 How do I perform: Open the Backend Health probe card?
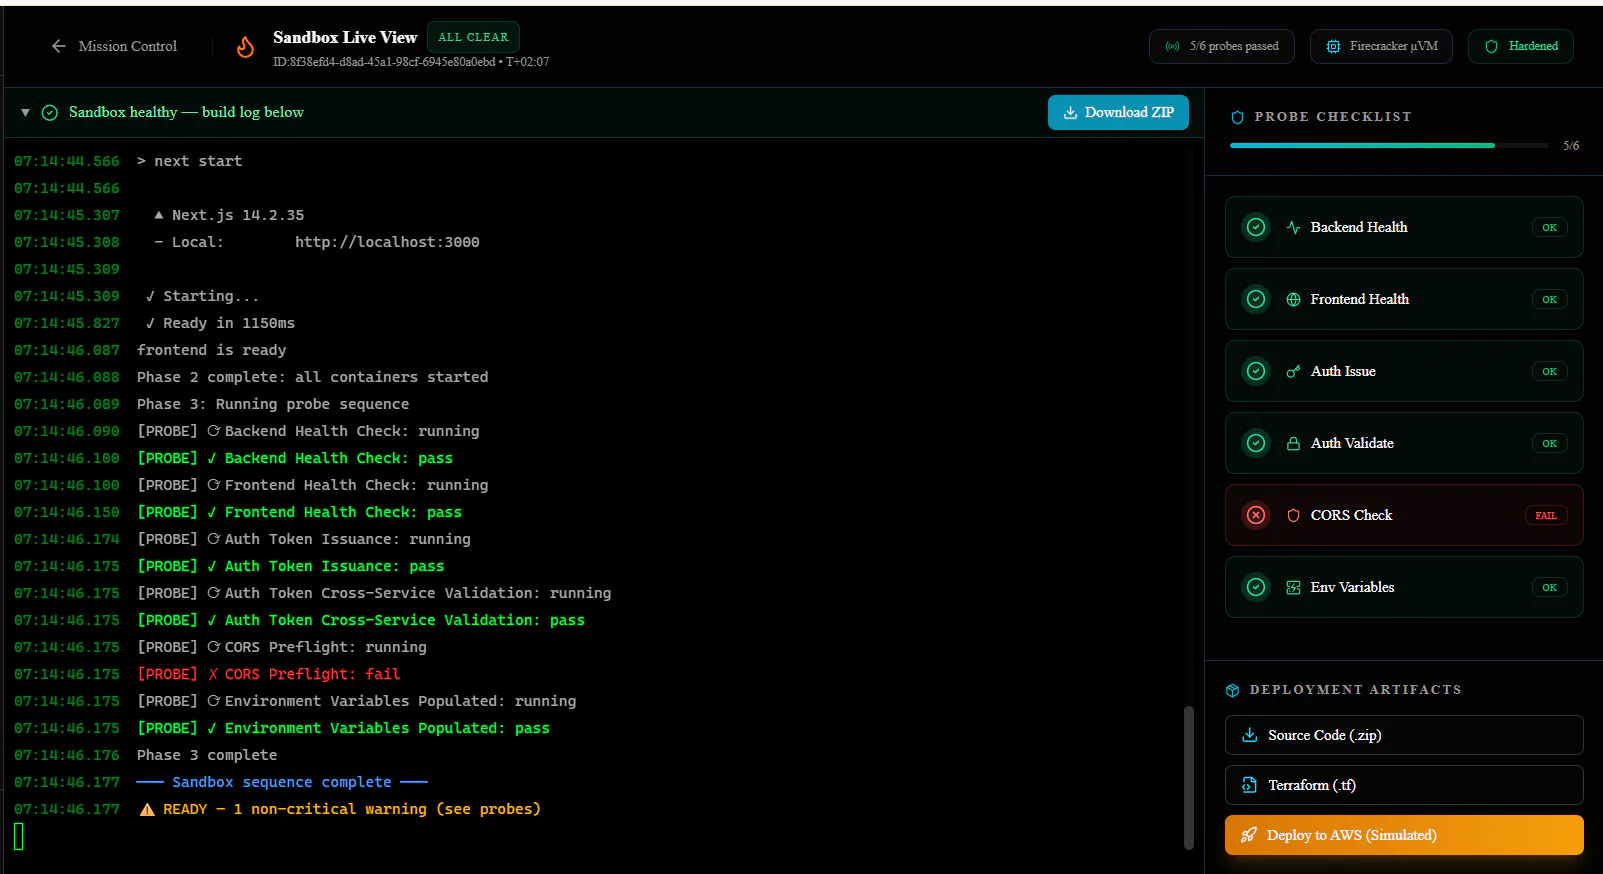click(1404, 227)
